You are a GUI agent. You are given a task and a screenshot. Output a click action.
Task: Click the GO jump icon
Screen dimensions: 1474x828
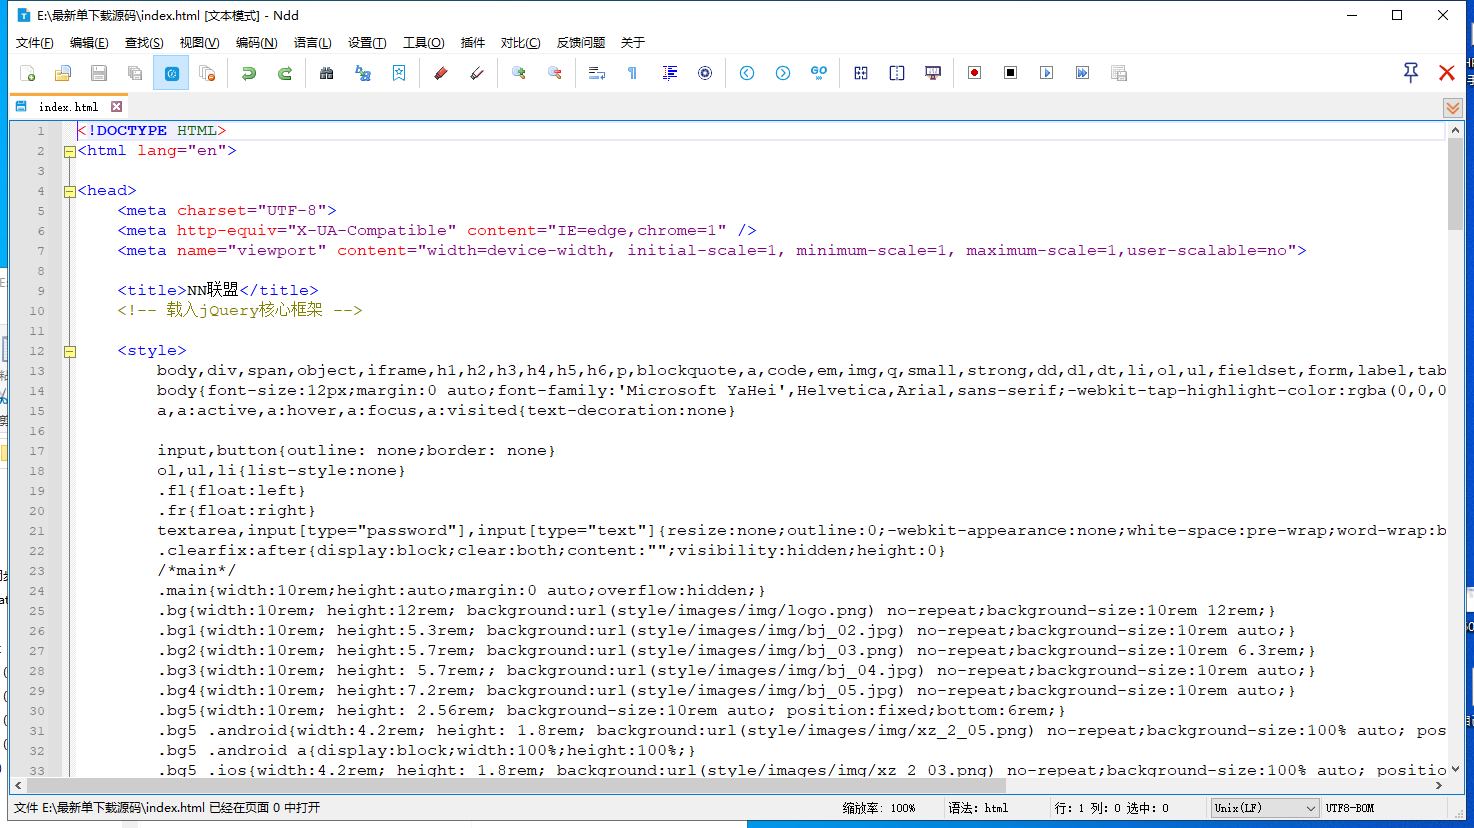coord(819,73)
